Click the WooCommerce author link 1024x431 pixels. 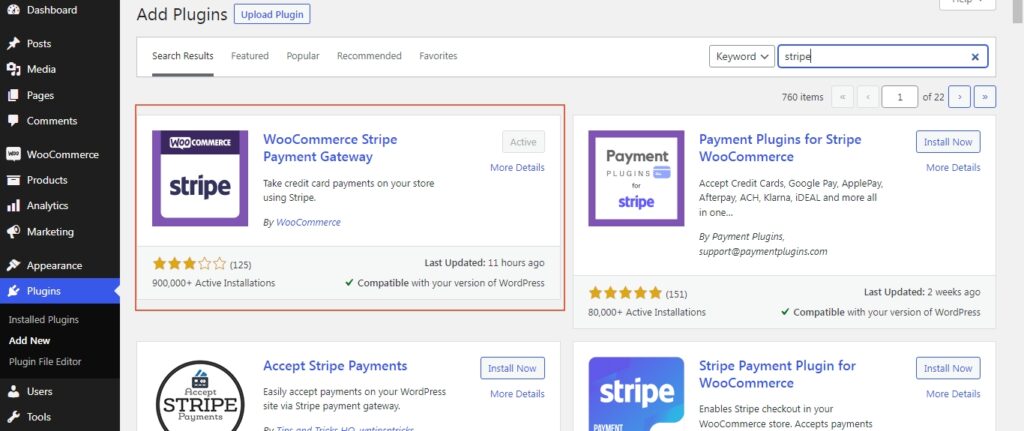point(308,223)
